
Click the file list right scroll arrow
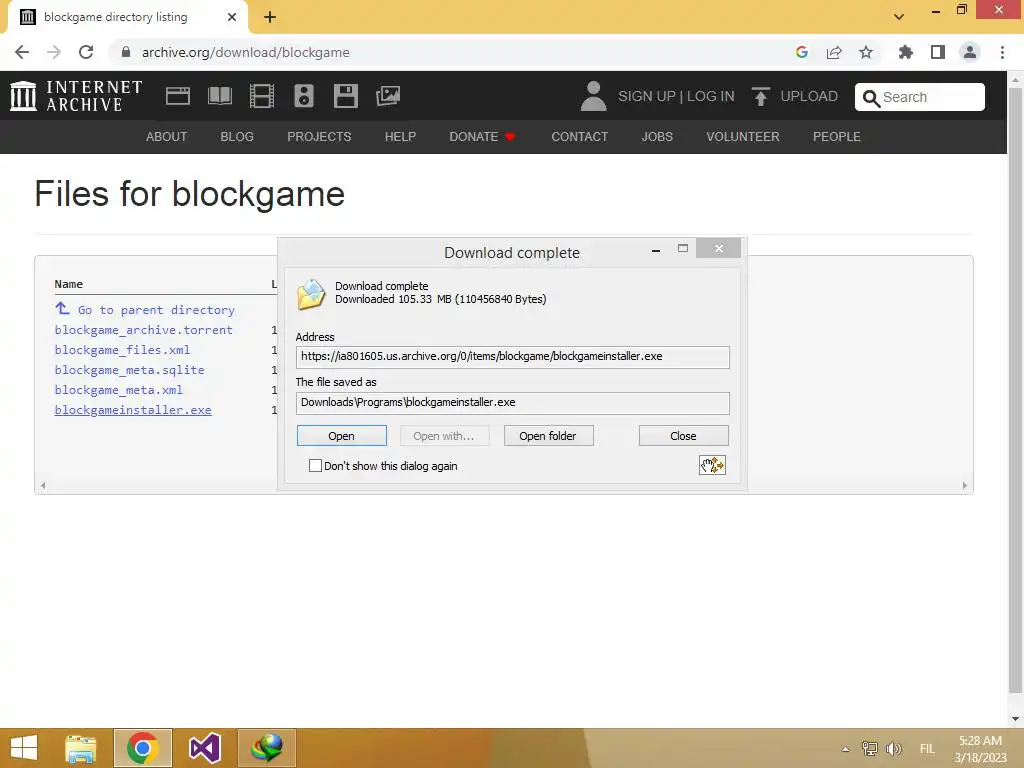(965, 485)
